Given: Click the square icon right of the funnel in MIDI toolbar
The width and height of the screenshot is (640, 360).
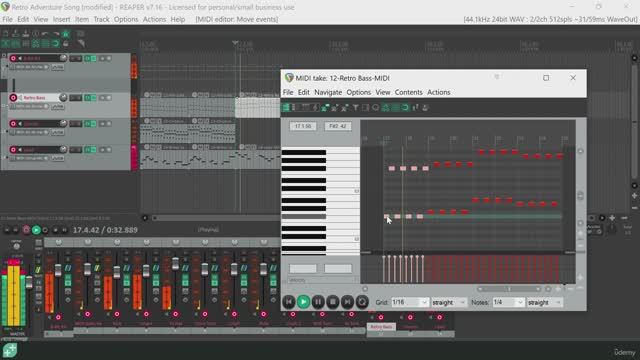Looking at the screenshot, I should tap(365, 108).
